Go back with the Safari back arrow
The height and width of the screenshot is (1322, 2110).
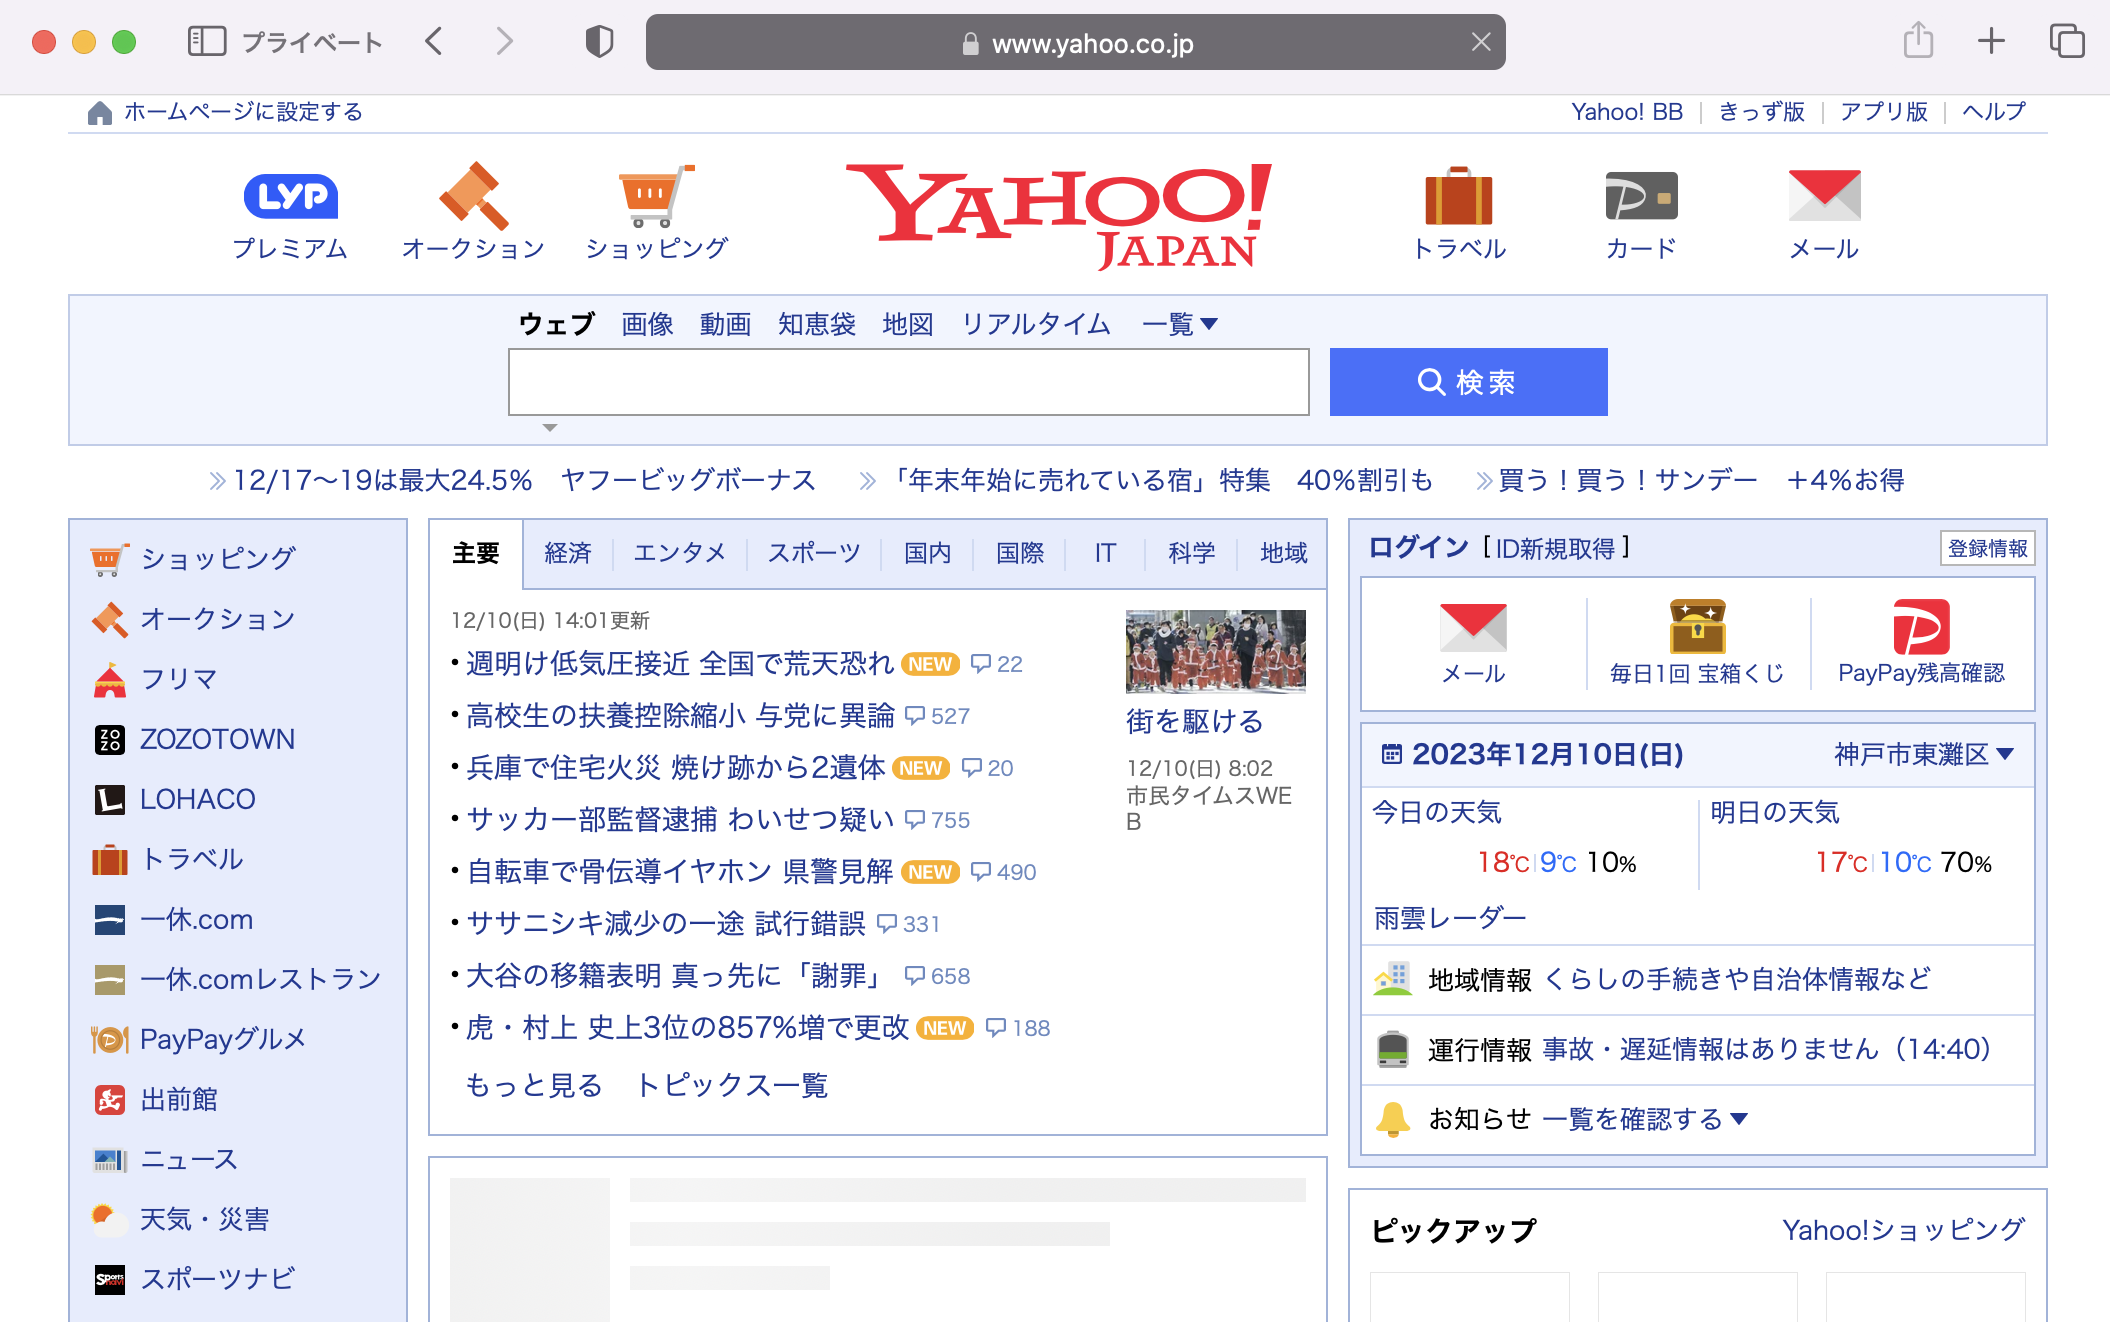[x=433, y=42]
